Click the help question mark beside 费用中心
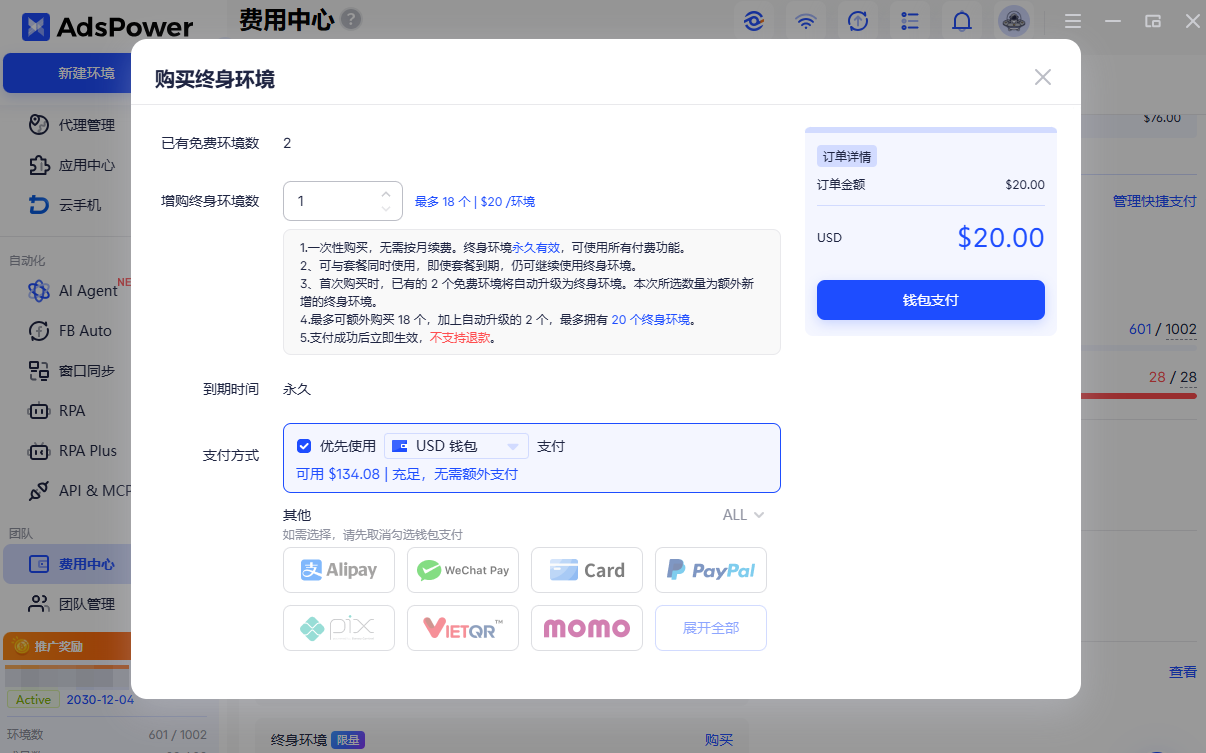The image size is (1206, 753). [351, 20]
